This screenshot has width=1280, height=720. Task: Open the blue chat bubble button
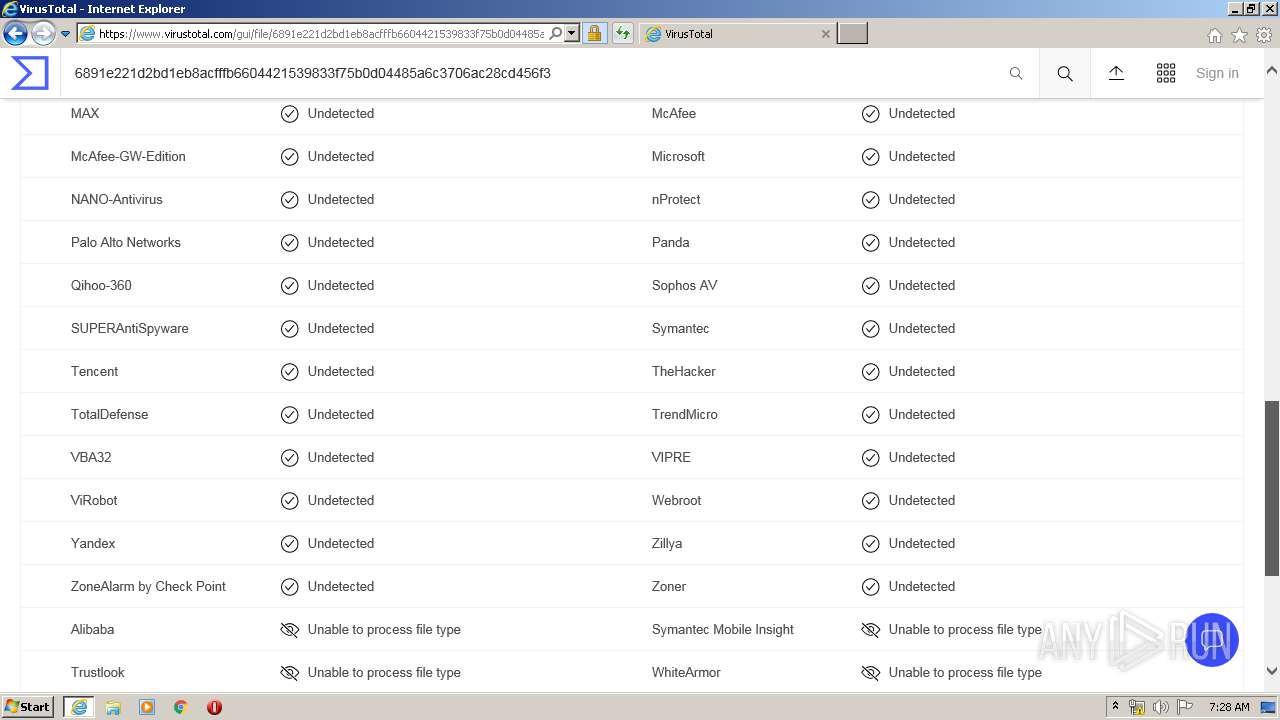coord(1211,640)
